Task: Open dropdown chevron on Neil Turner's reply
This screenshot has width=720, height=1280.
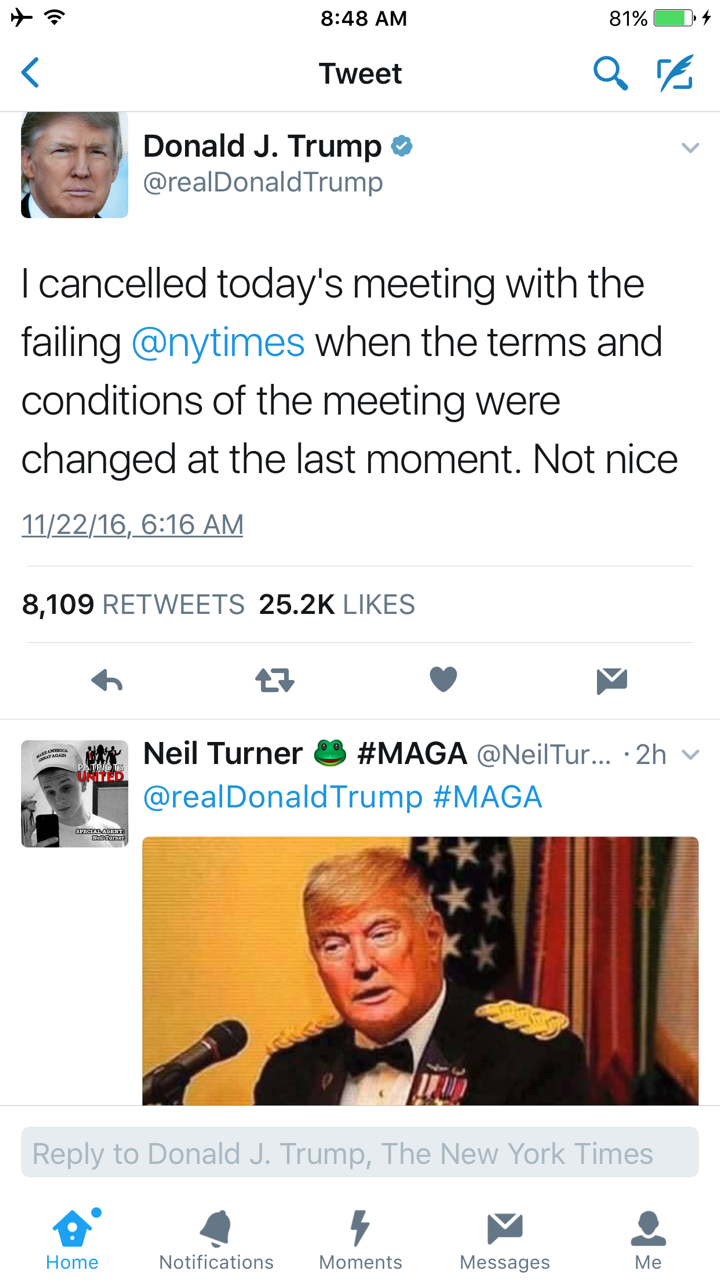Action: (x=690, y=755)
